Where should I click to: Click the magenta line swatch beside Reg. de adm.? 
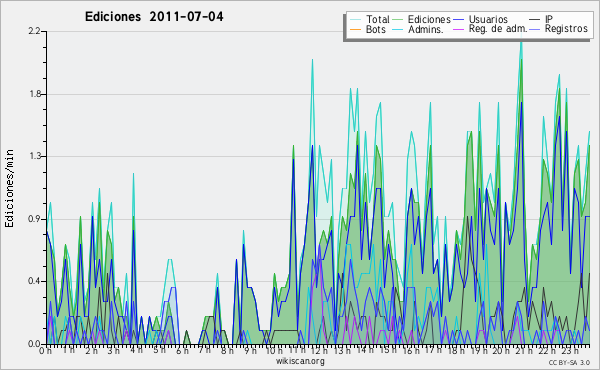458,29
